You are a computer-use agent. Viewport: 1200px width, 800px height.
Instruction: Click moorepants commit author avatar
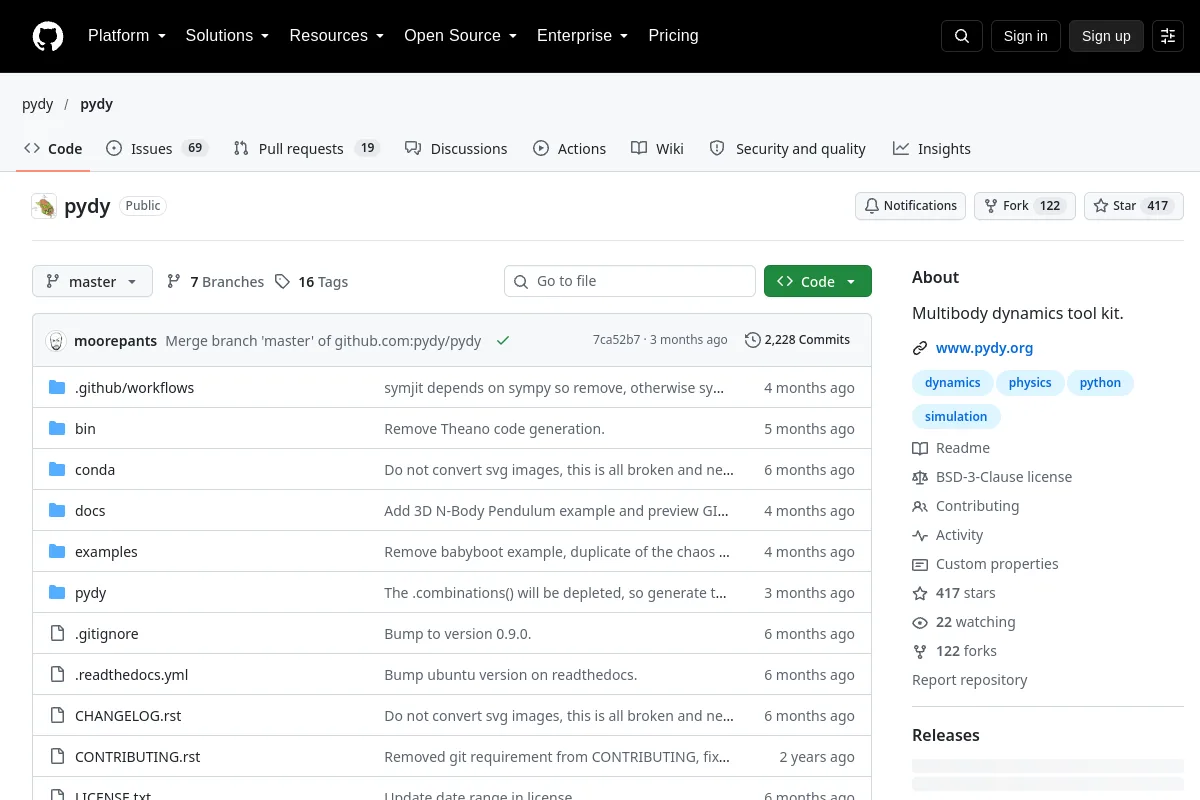56,340
